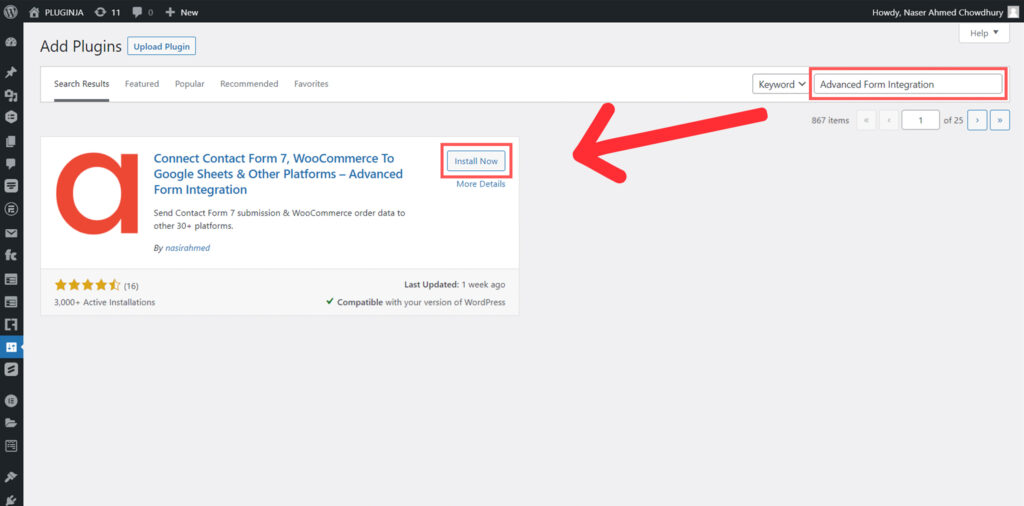The height and width of the screenshot is (506, 1024).
Task: Switch to the Popular tab
Action: pyautogui.click(x=189, y=84)
